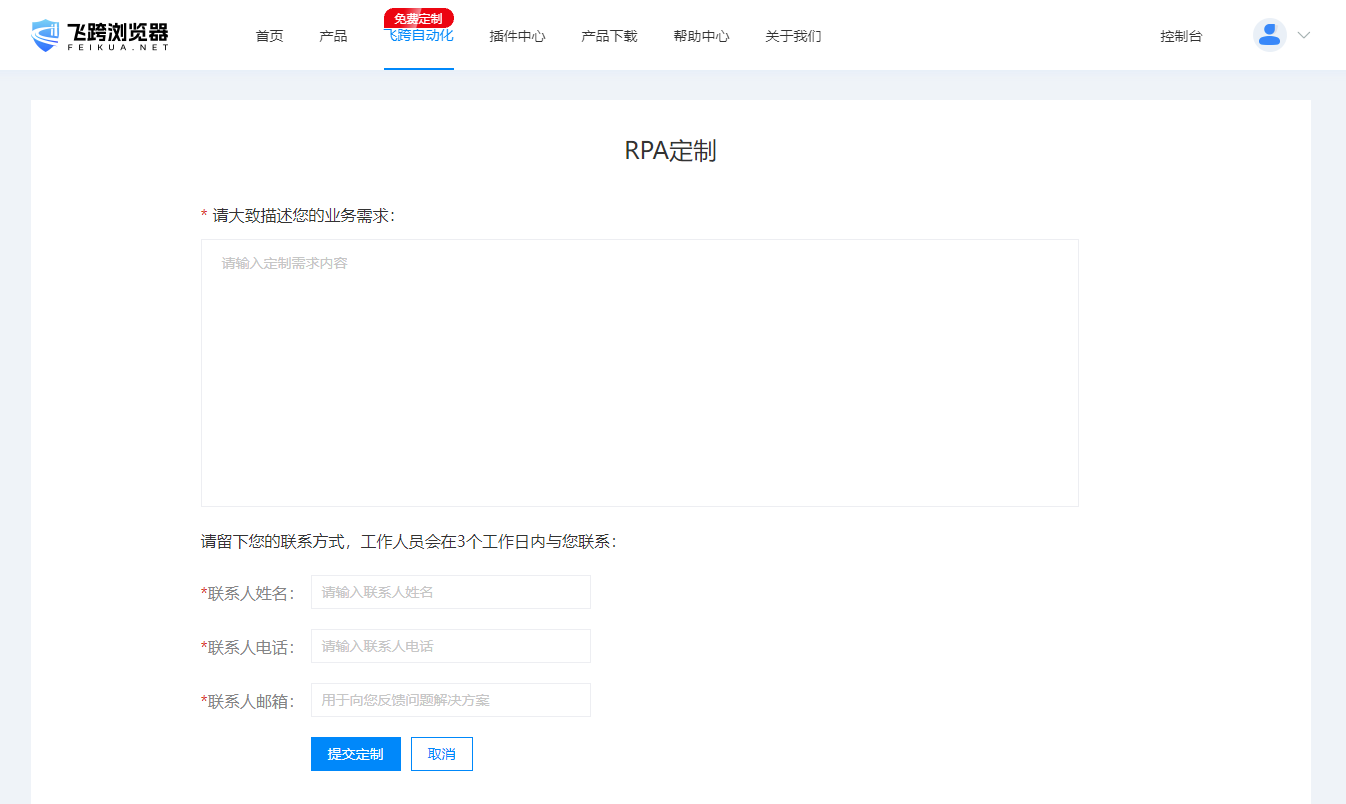Open the 控制台 console link

tap(1181, 36)
